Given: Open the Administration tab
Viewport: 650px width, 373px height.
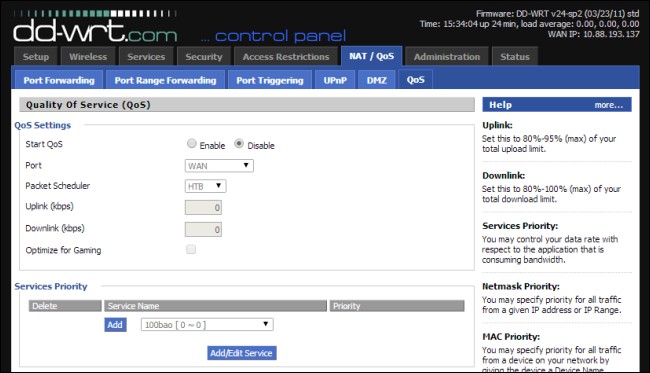Looking at the screenshot, I should [446, 56].
